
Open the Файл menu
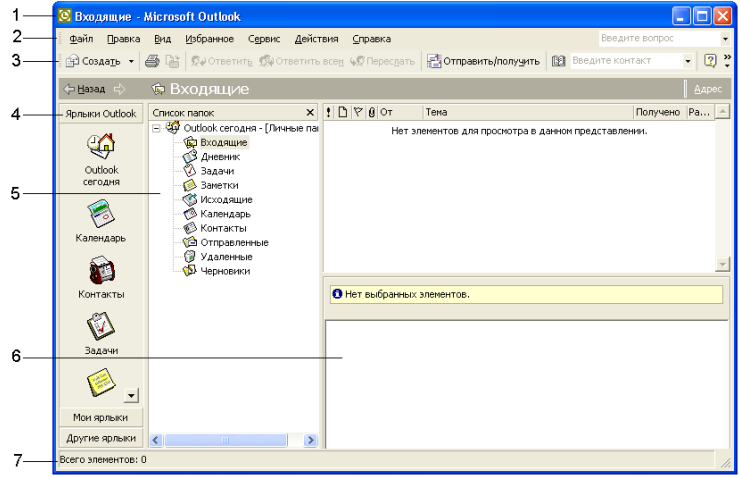click(x=81, y=39)
